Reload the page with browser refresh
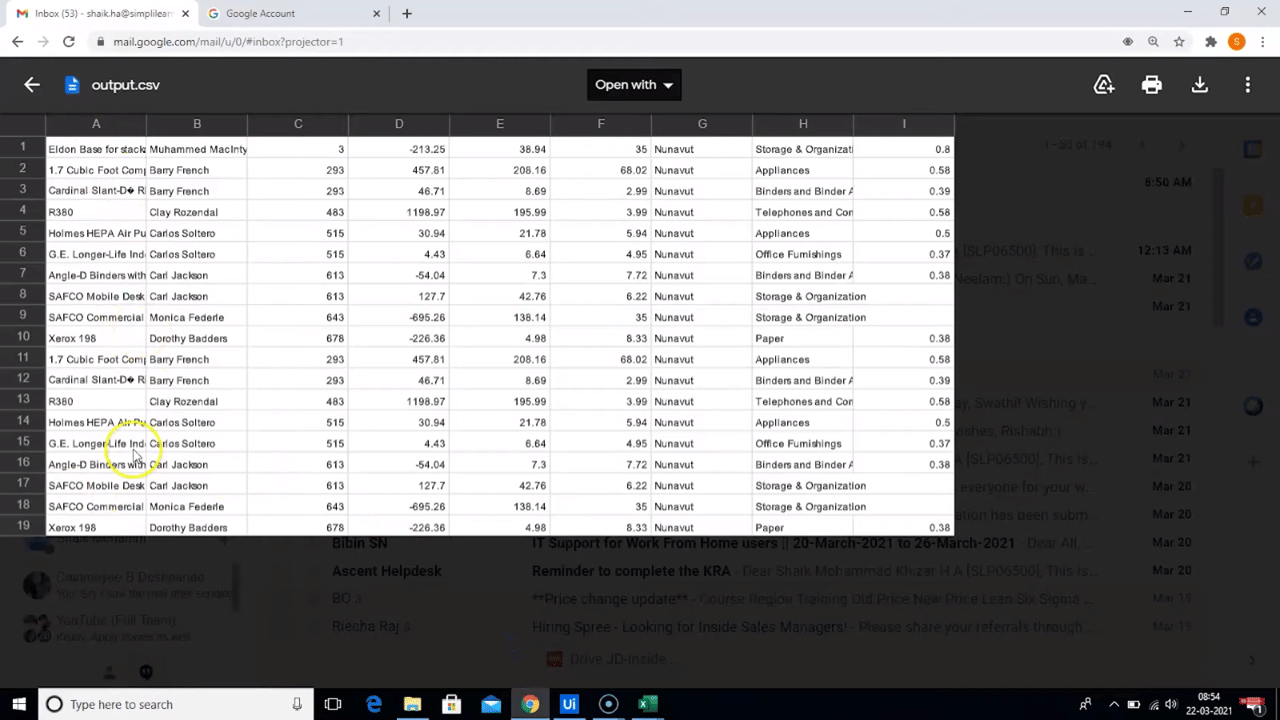This screenshot has width=1280, height=720. click(x=68, y=42)
